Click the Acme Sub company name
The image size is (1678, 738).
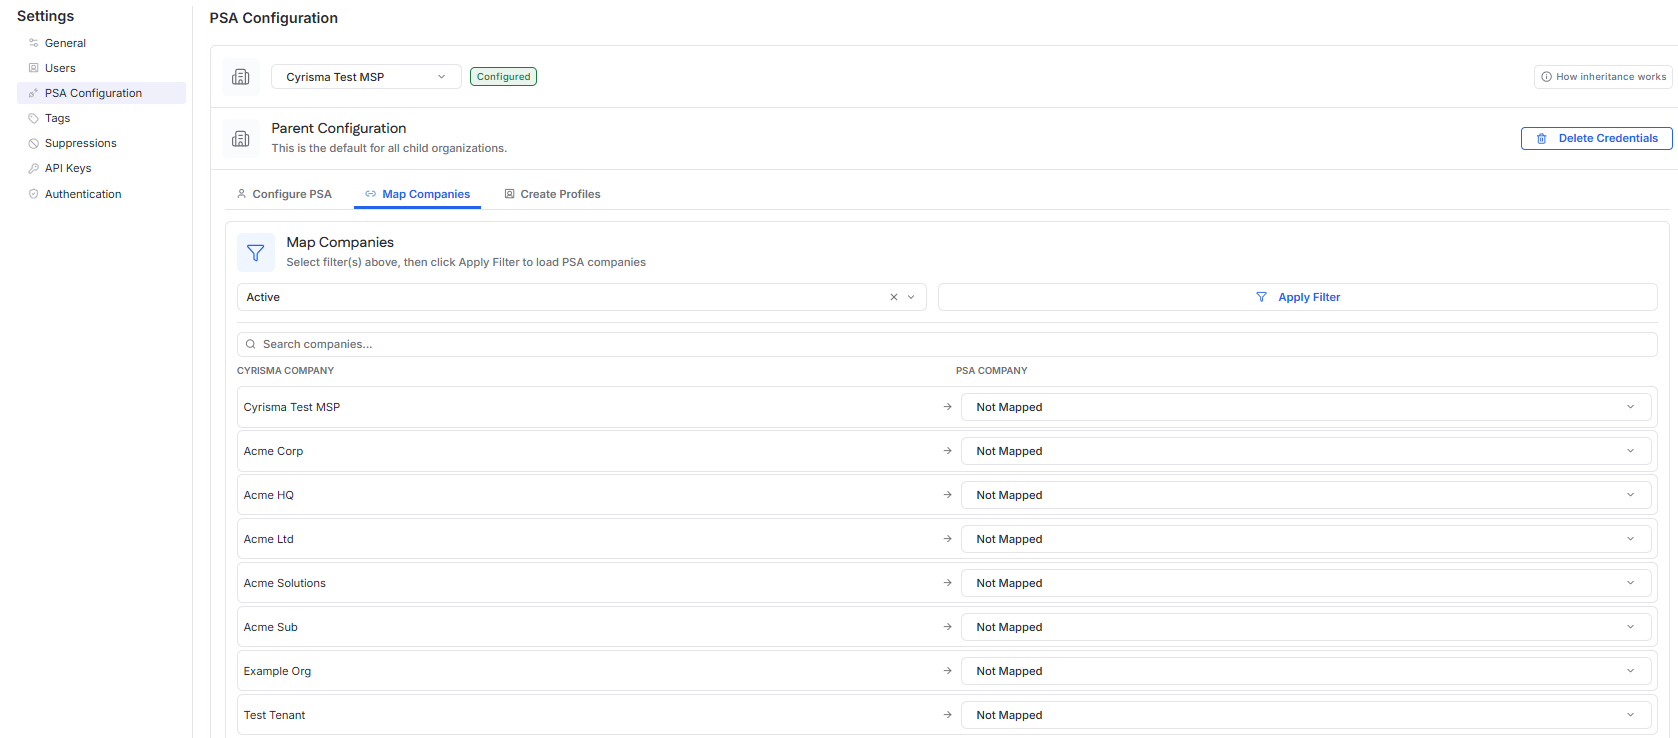[x=271, y=627]
